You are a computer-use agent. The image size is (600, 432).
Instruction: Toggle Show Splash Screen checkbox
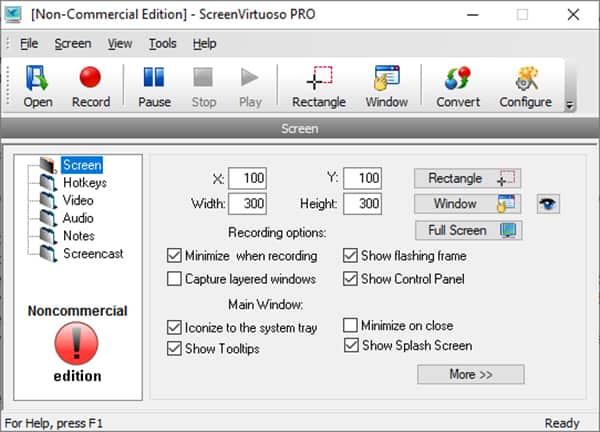pos(351,345)
